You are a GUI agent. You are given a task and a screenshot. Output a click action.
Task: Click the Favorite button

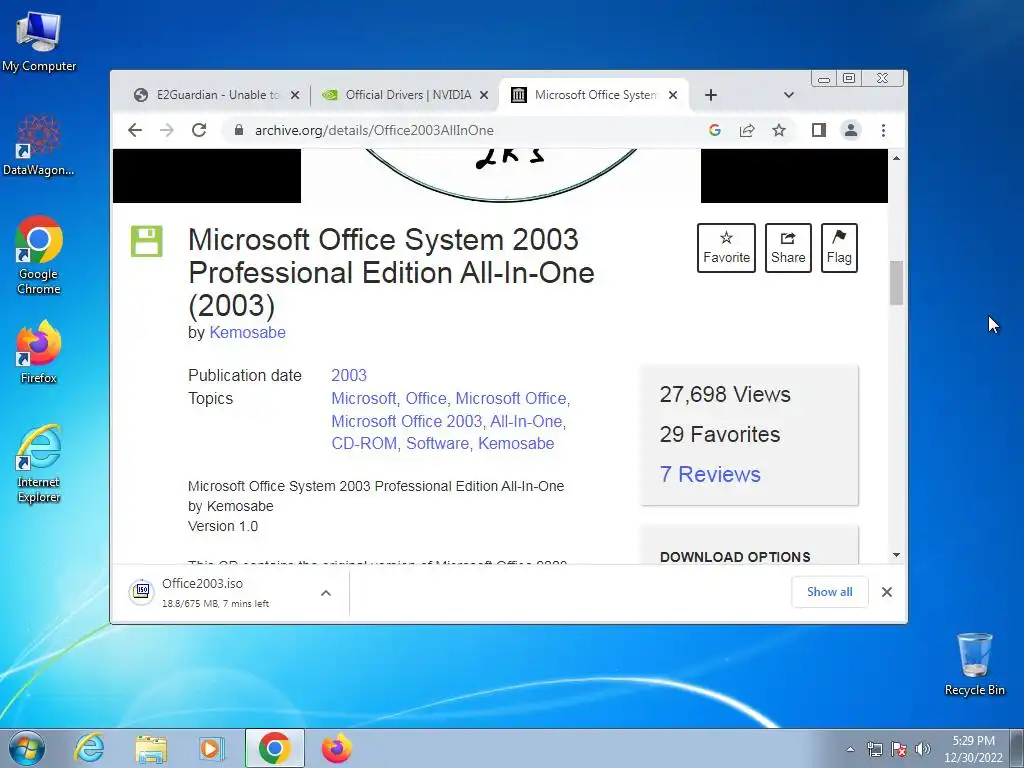[726, 248]
